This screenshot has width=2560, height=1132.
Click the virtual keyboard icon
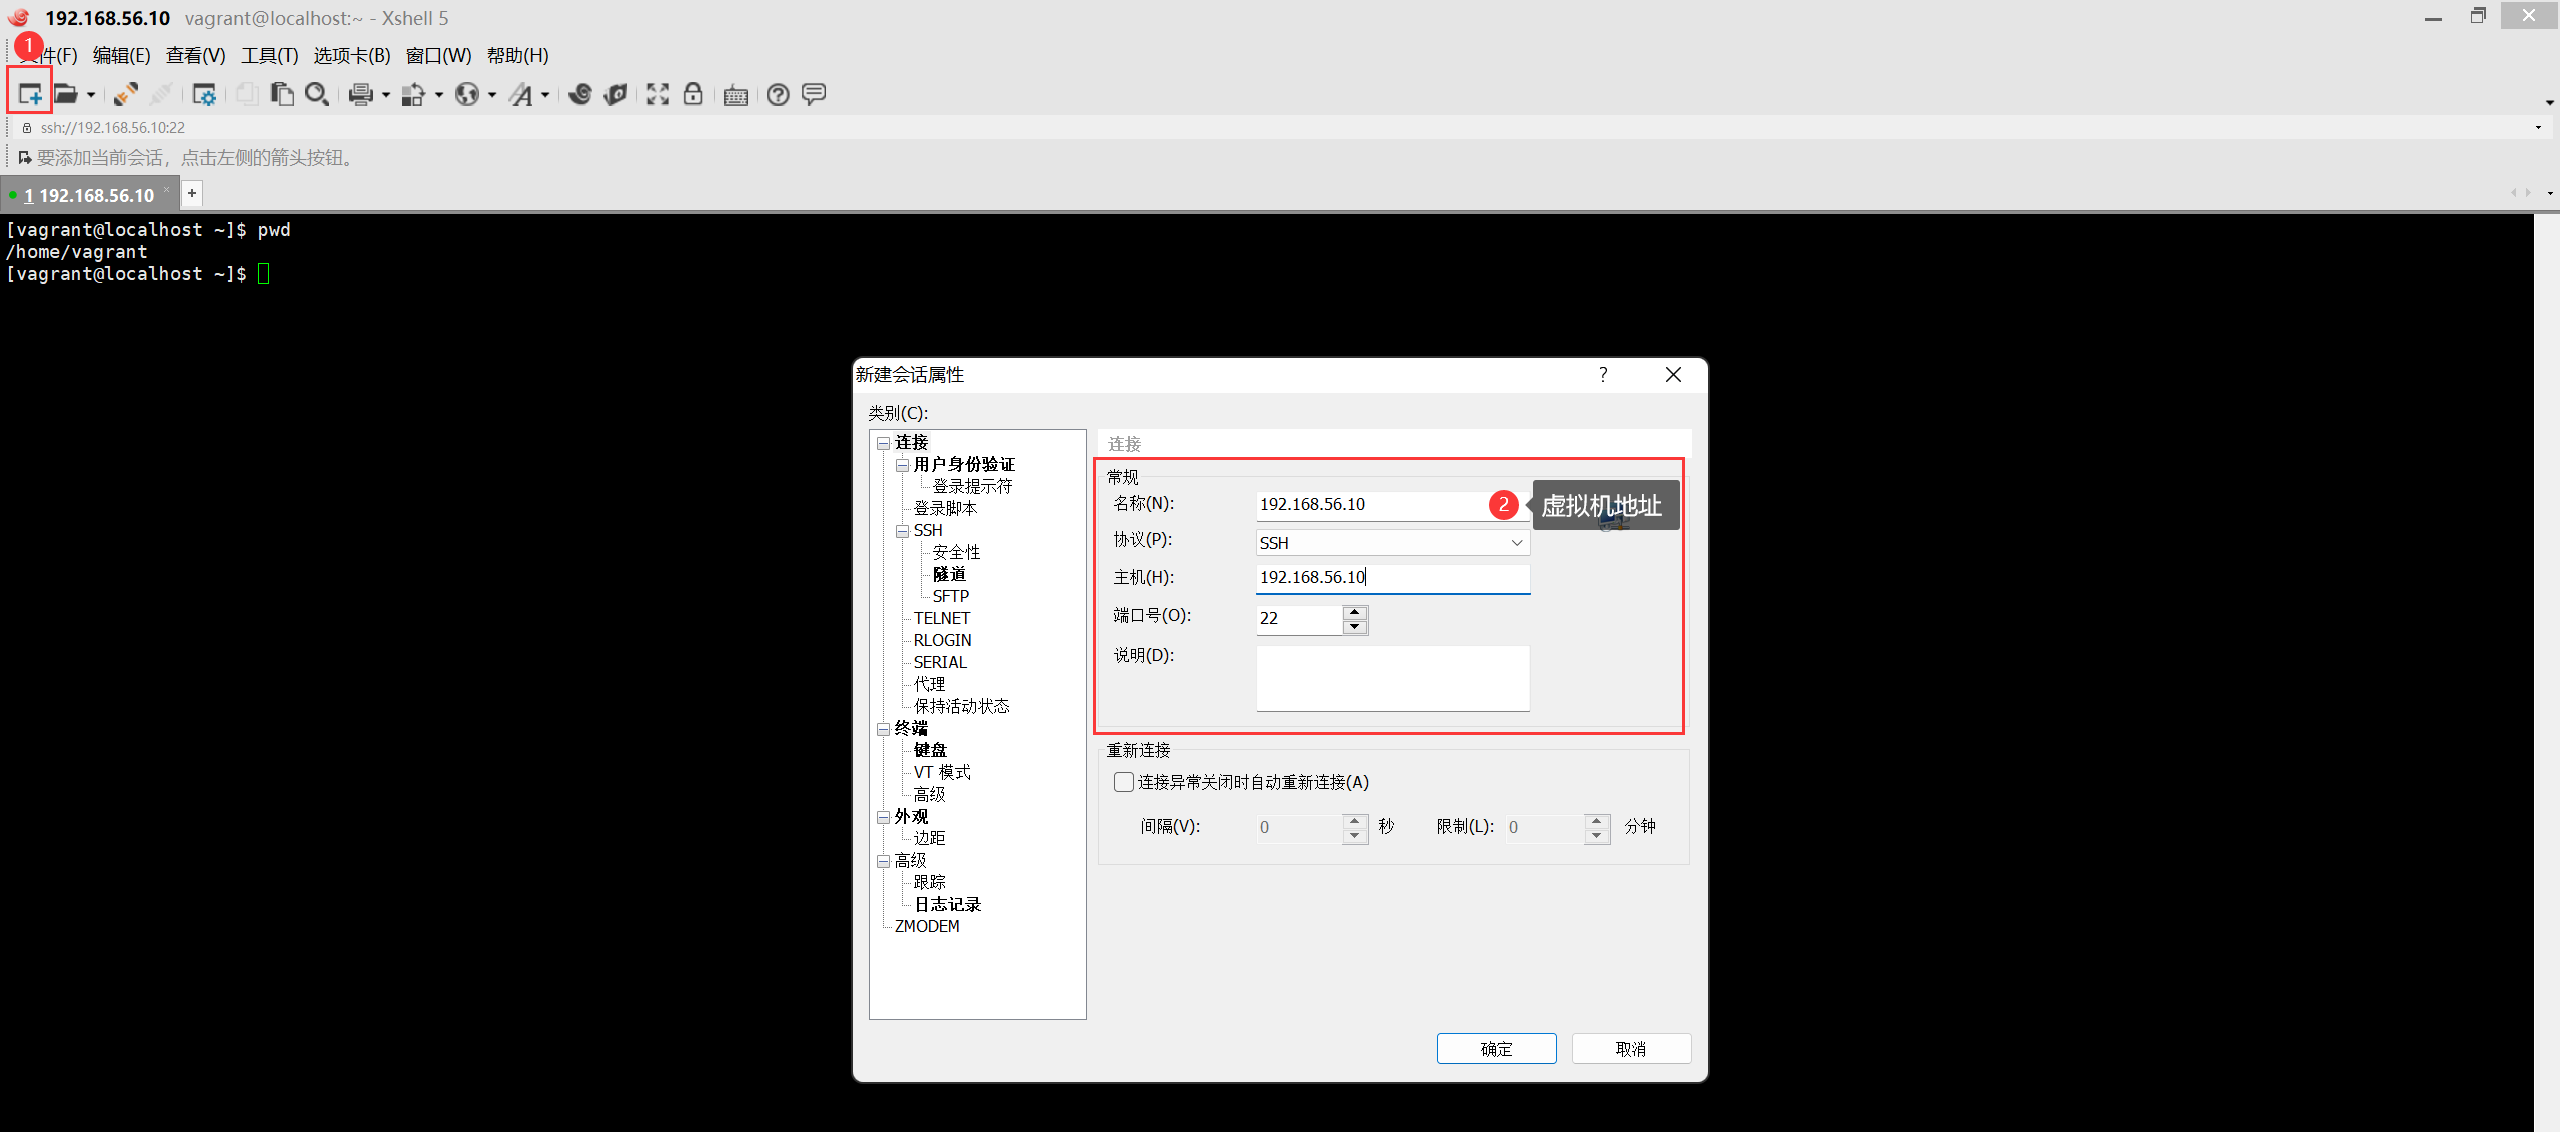[x=736, y=95]
